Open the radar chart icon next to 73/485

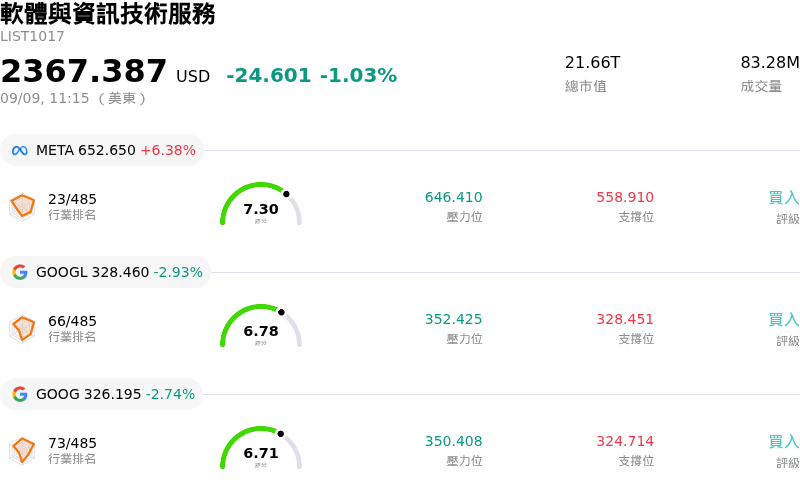click(x=22, y=451)
